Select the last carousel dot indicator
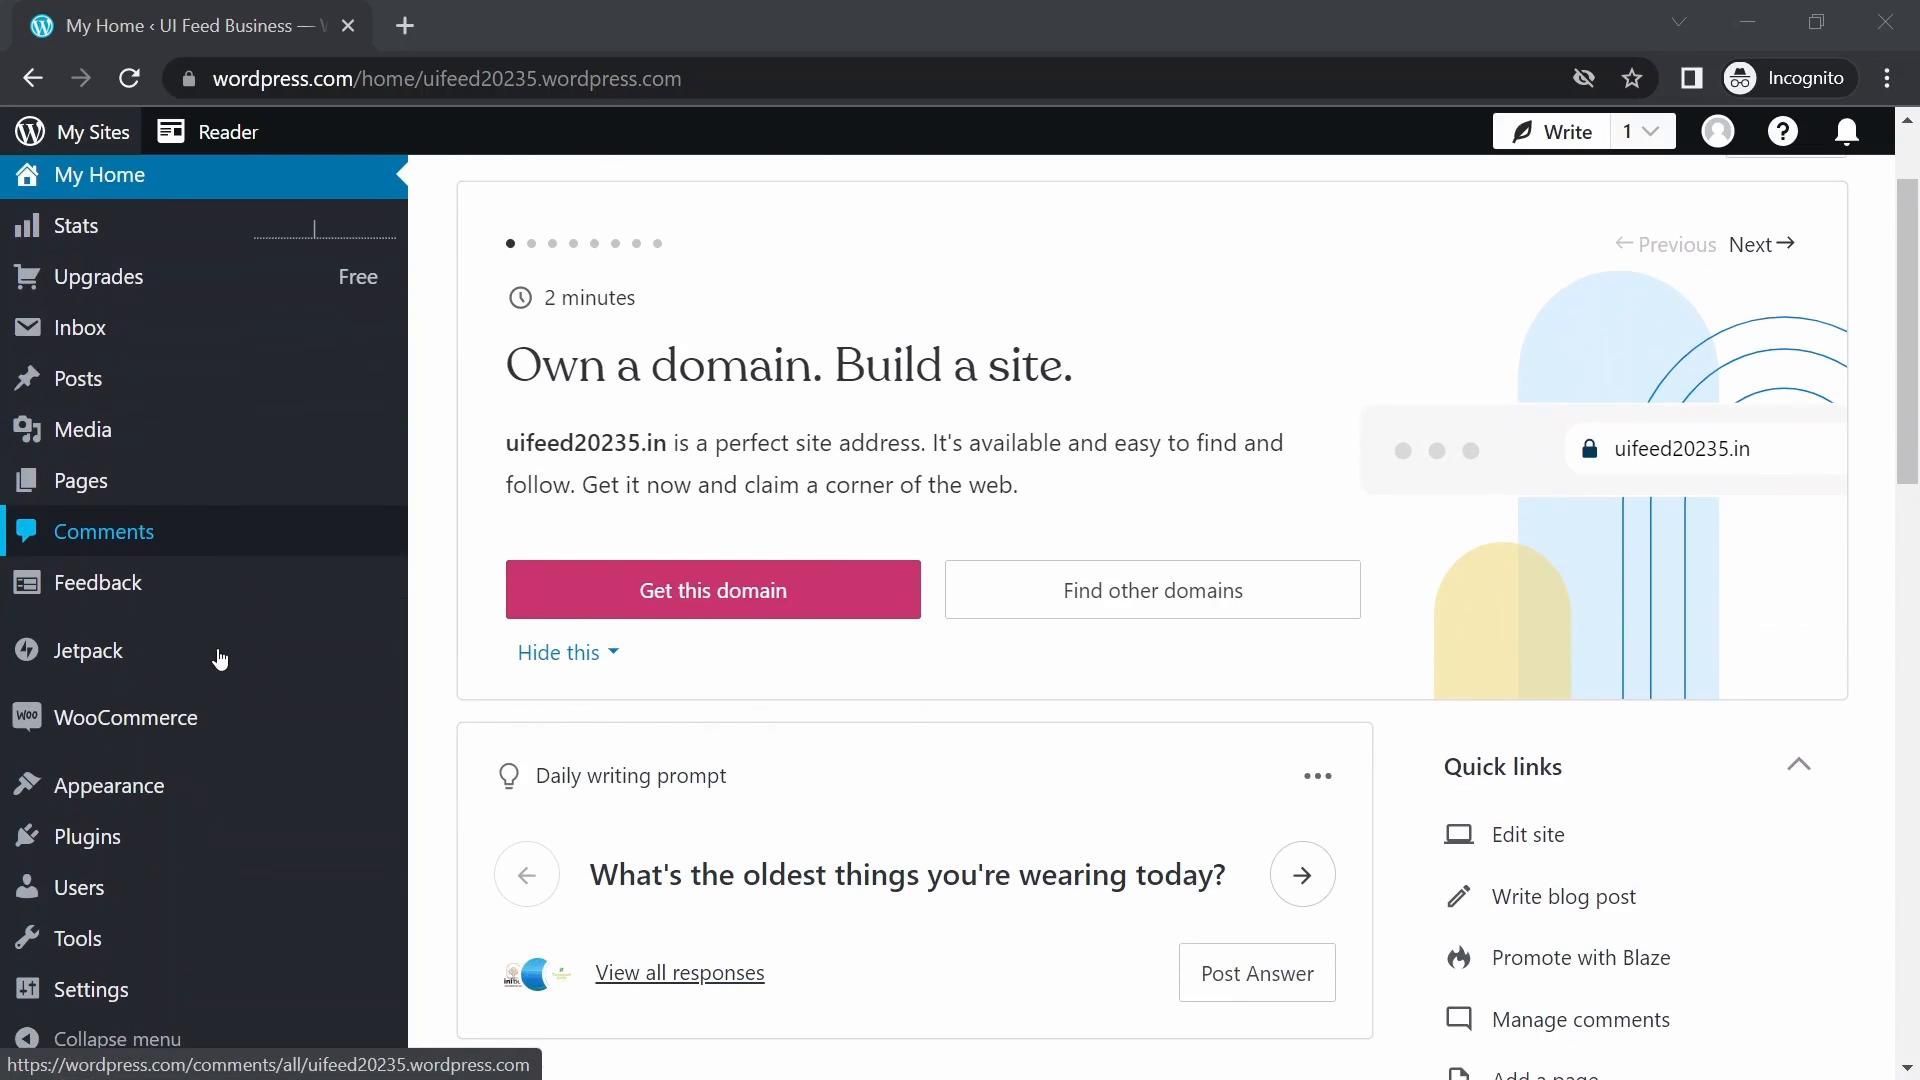This screenshot has width=1920, height=1080. pos(657,244)
